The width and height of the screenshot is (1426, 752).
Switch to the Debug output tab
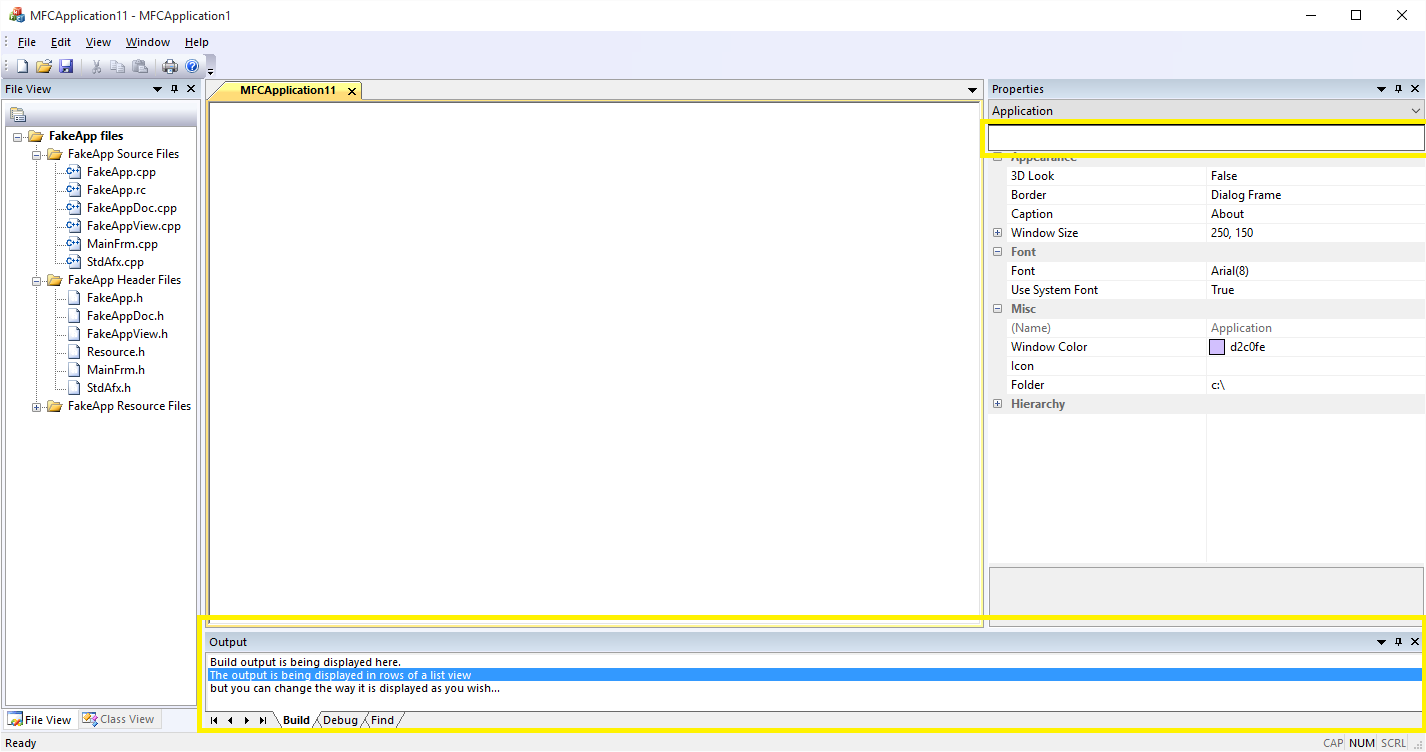(340, 720)
